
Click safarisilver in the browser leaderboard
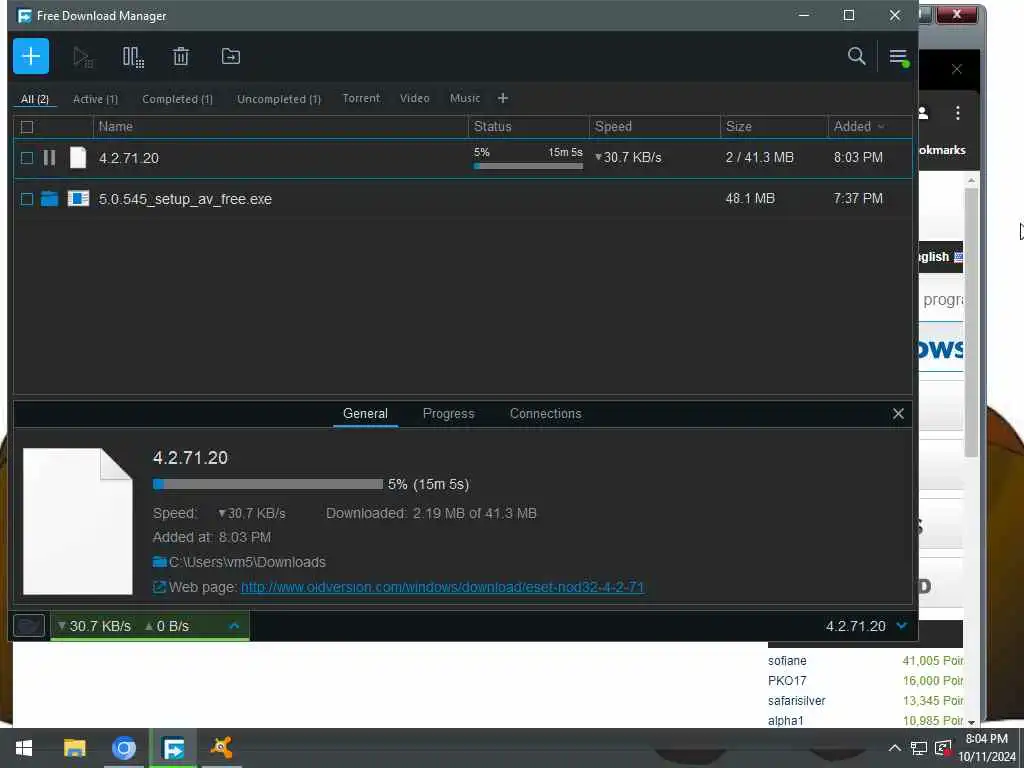[796, 700]
